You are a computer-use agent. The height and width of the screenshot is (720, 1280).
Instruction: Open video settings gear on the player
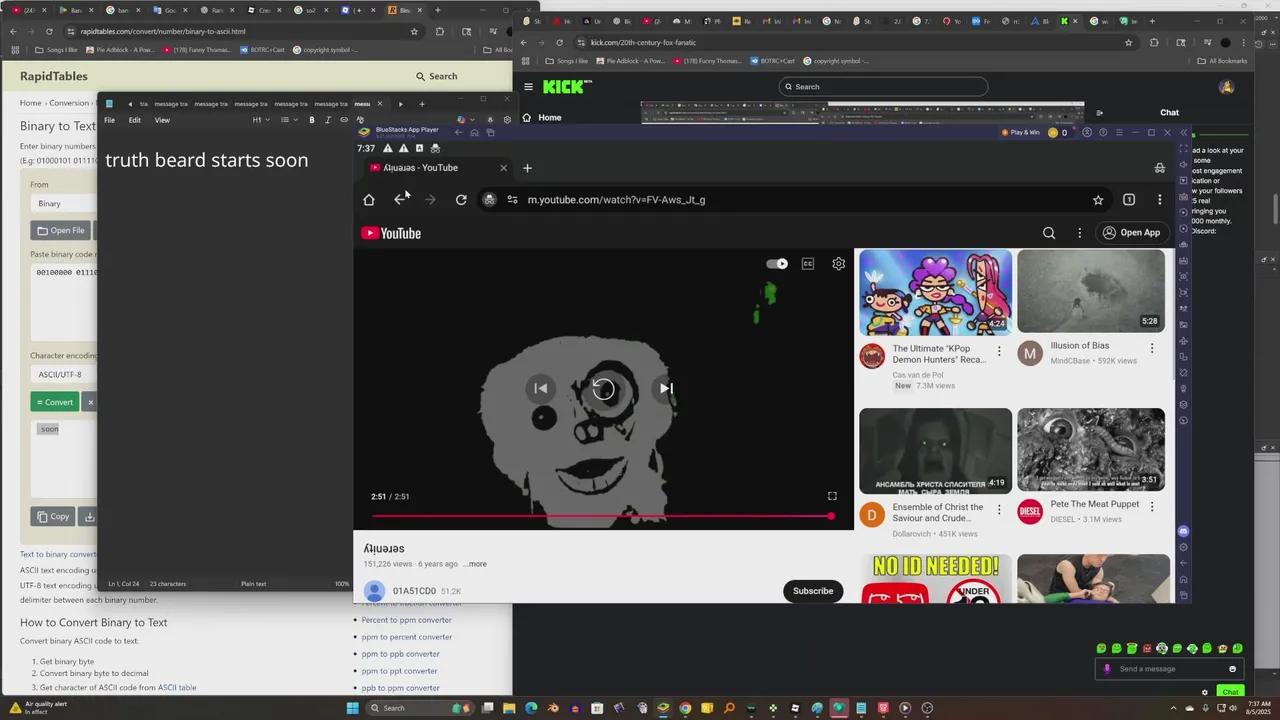[839, 264]
